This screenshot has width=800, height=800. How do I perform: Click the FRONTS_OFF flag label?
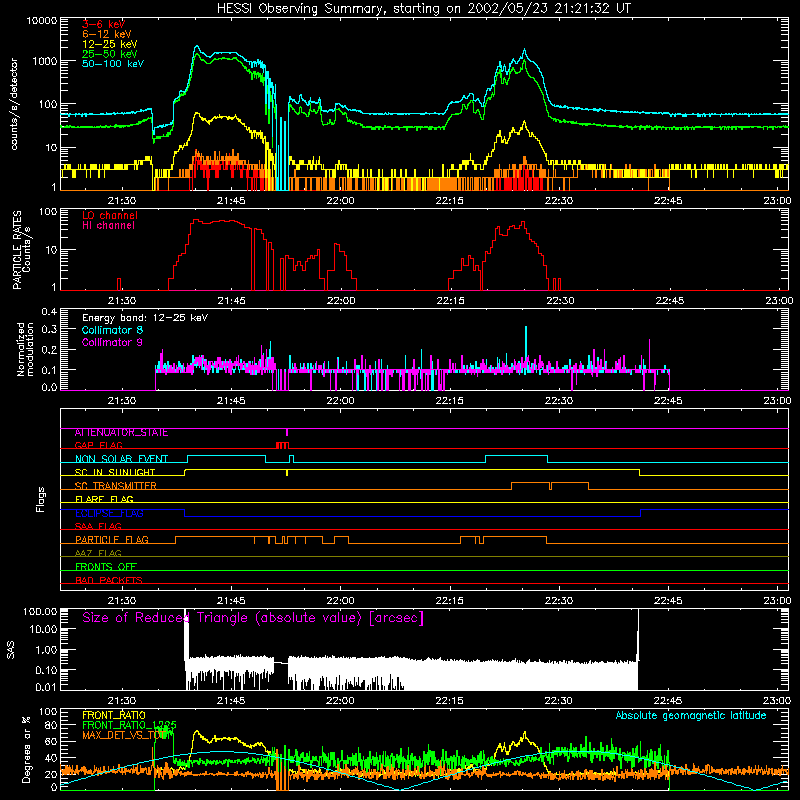coord(106,567)
